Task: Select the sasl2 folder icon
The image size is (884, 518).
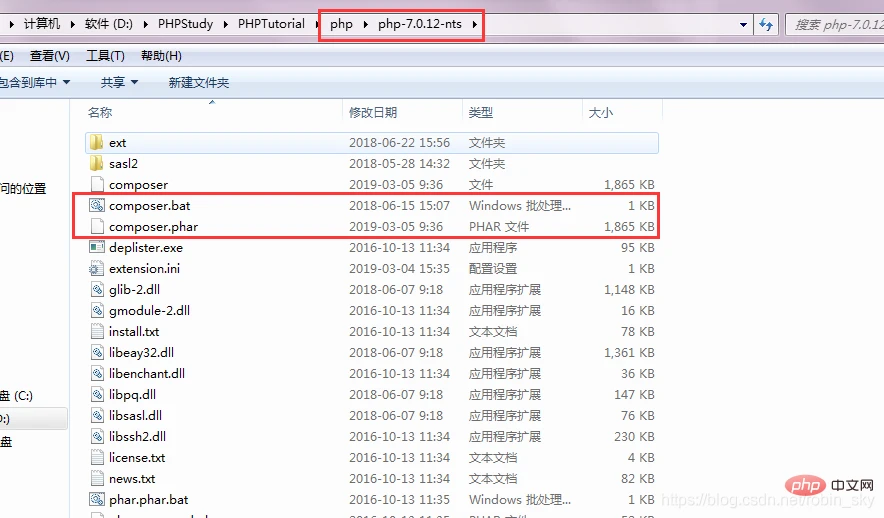Action: (96, 164)
